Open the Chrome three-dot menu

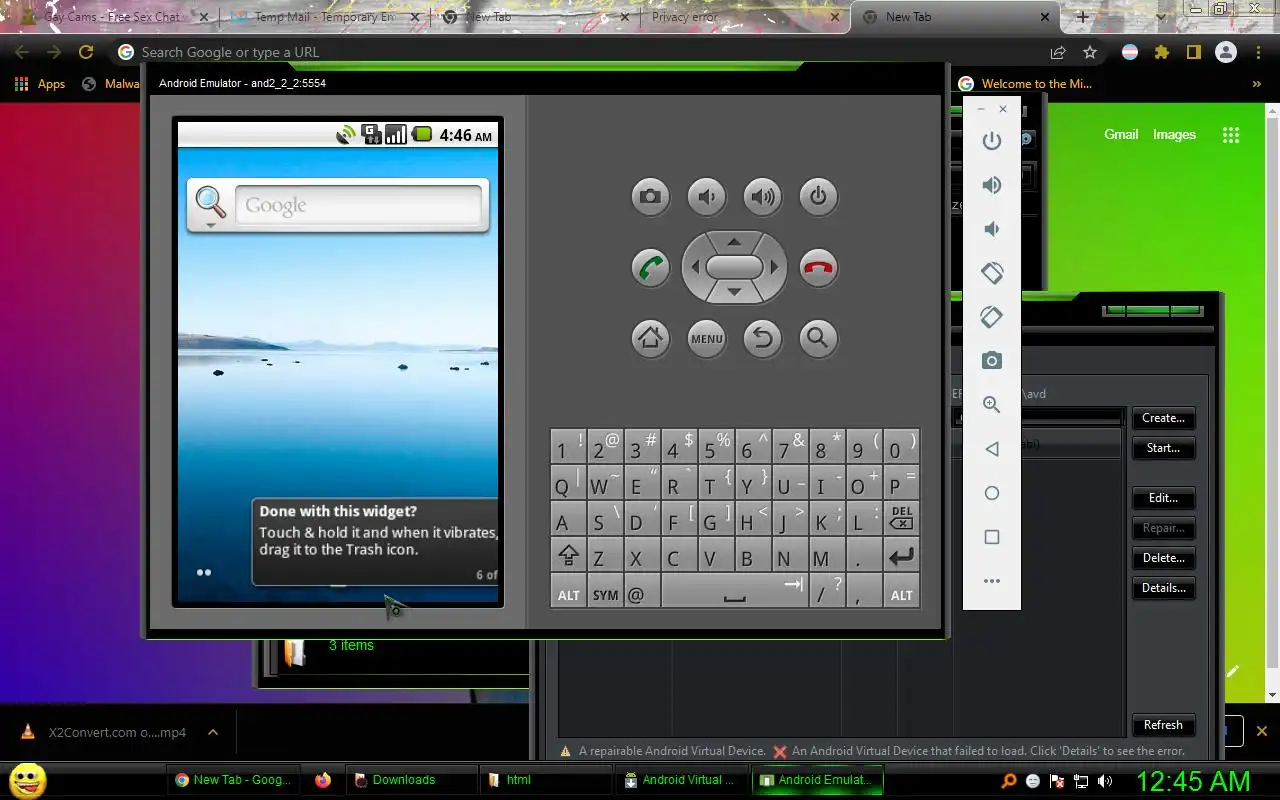[x=1258, y=52]
